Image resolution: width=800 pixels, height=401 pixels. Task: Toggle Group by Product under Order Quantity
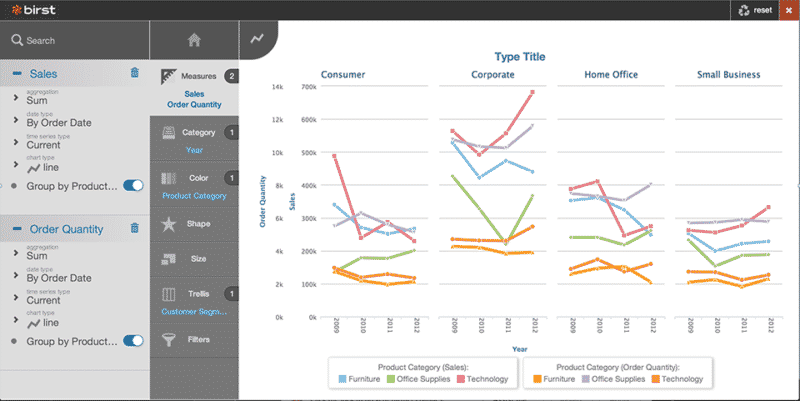pos(133,339)
